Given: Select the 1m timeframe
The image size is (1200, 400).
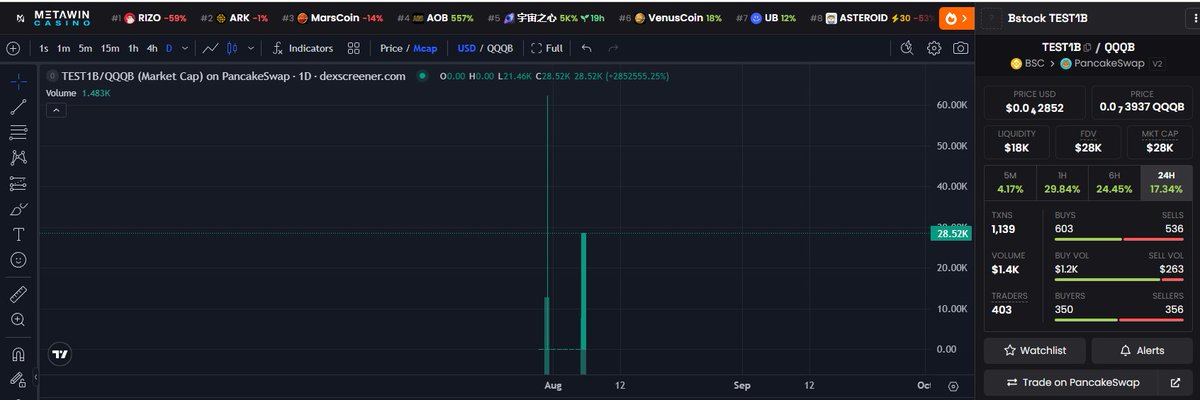Looking at the screenshot, I should [64, 48].
